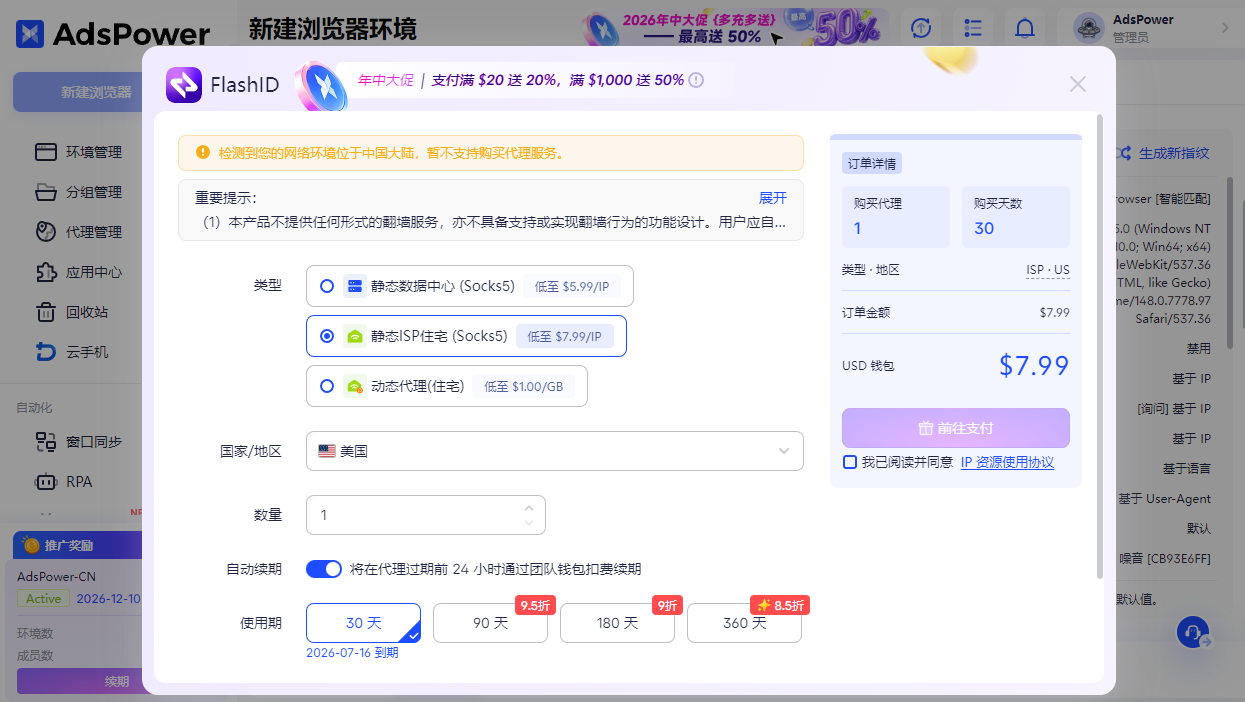Click the orange warning icon in alert

click(203, 153)
